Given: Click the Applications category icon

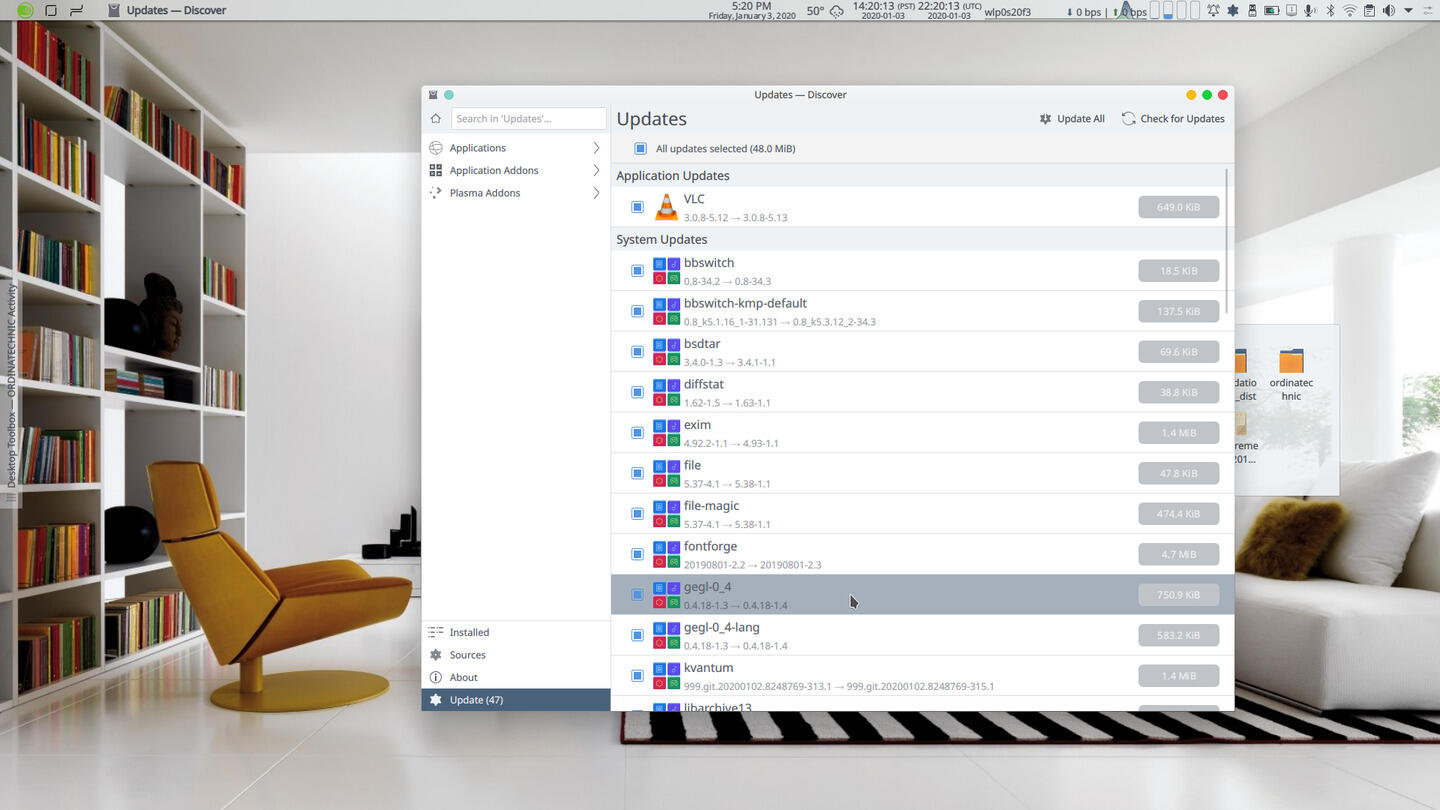Looking at the screenshot, I should pyautogui.click(x=435, y=148).
